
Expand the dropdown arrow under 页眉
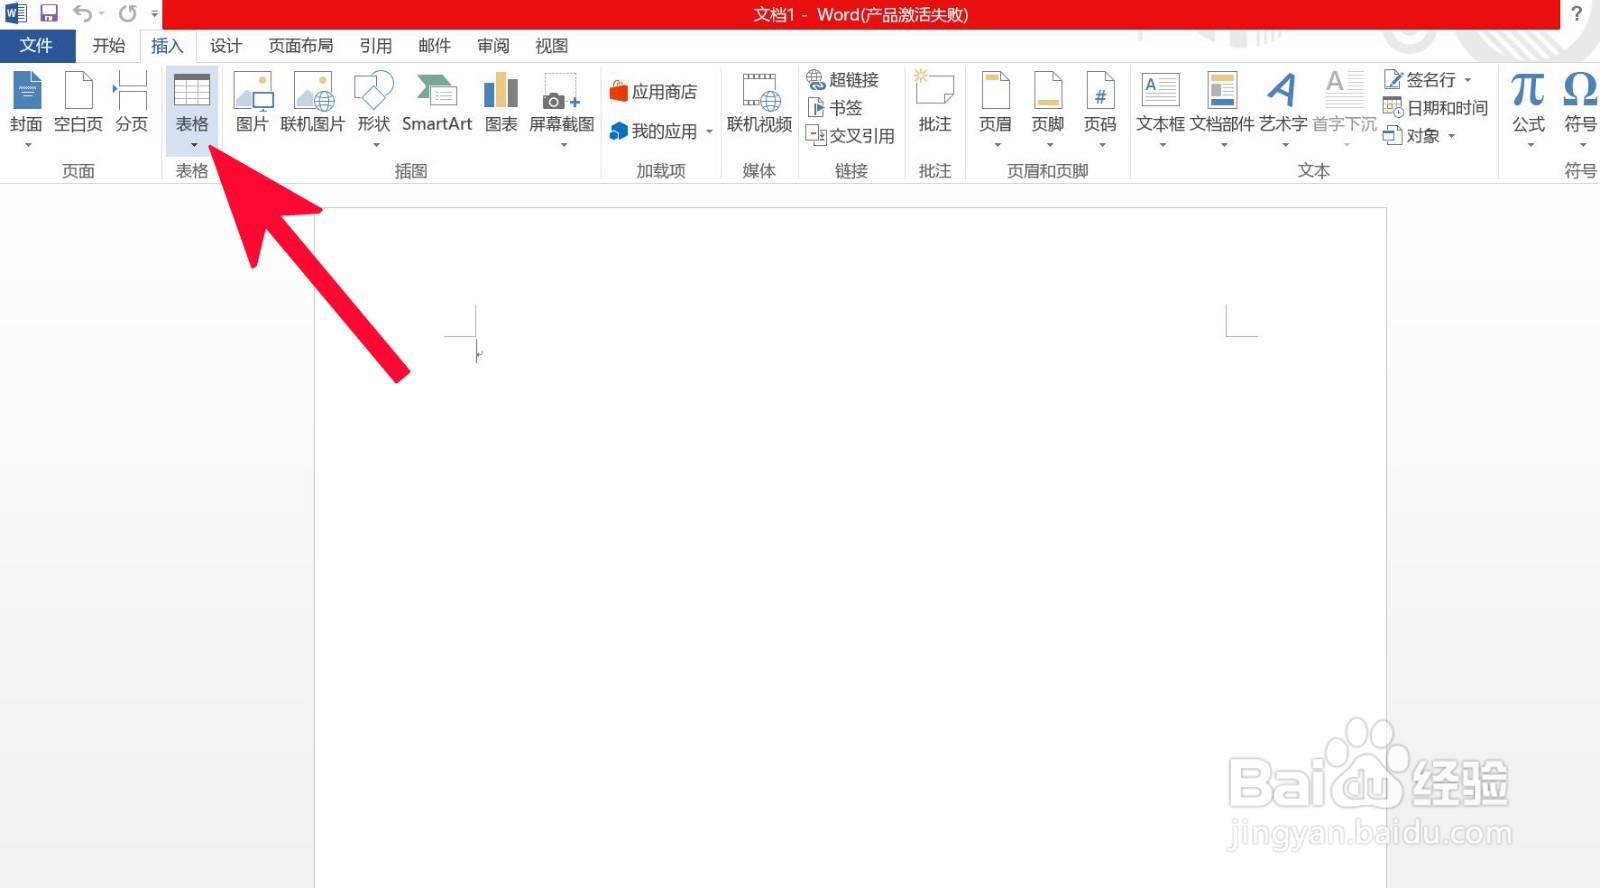pos(997,145)
